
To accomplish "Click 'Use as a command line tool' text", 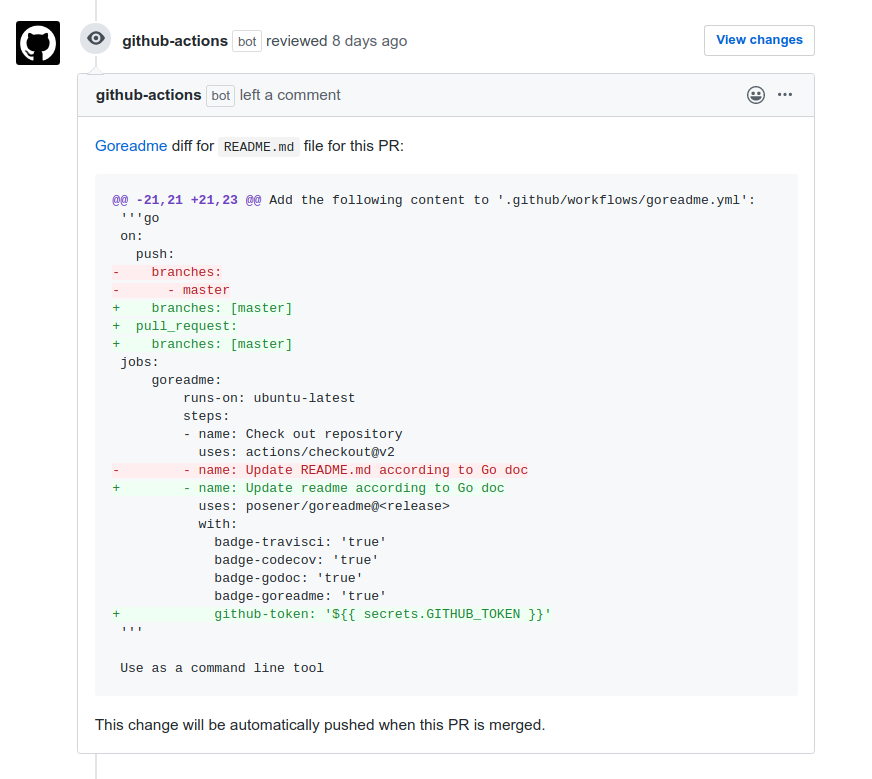I will point(222,668).
